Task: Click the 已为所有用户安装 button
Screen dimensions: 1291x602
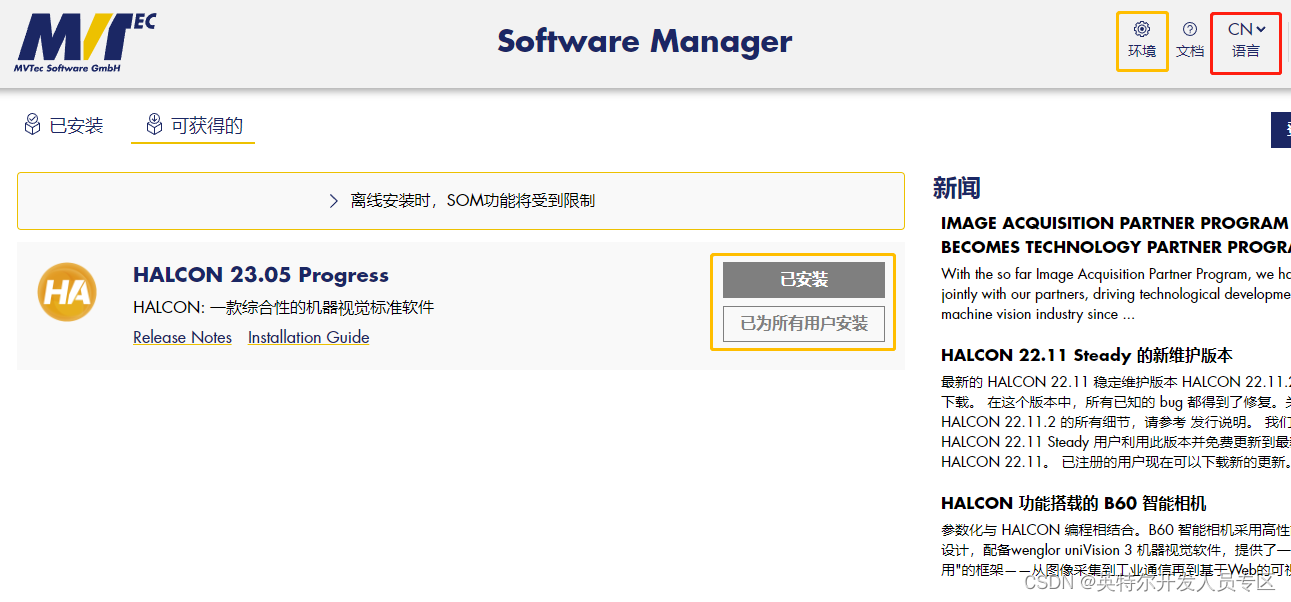Action: [803, 323]
